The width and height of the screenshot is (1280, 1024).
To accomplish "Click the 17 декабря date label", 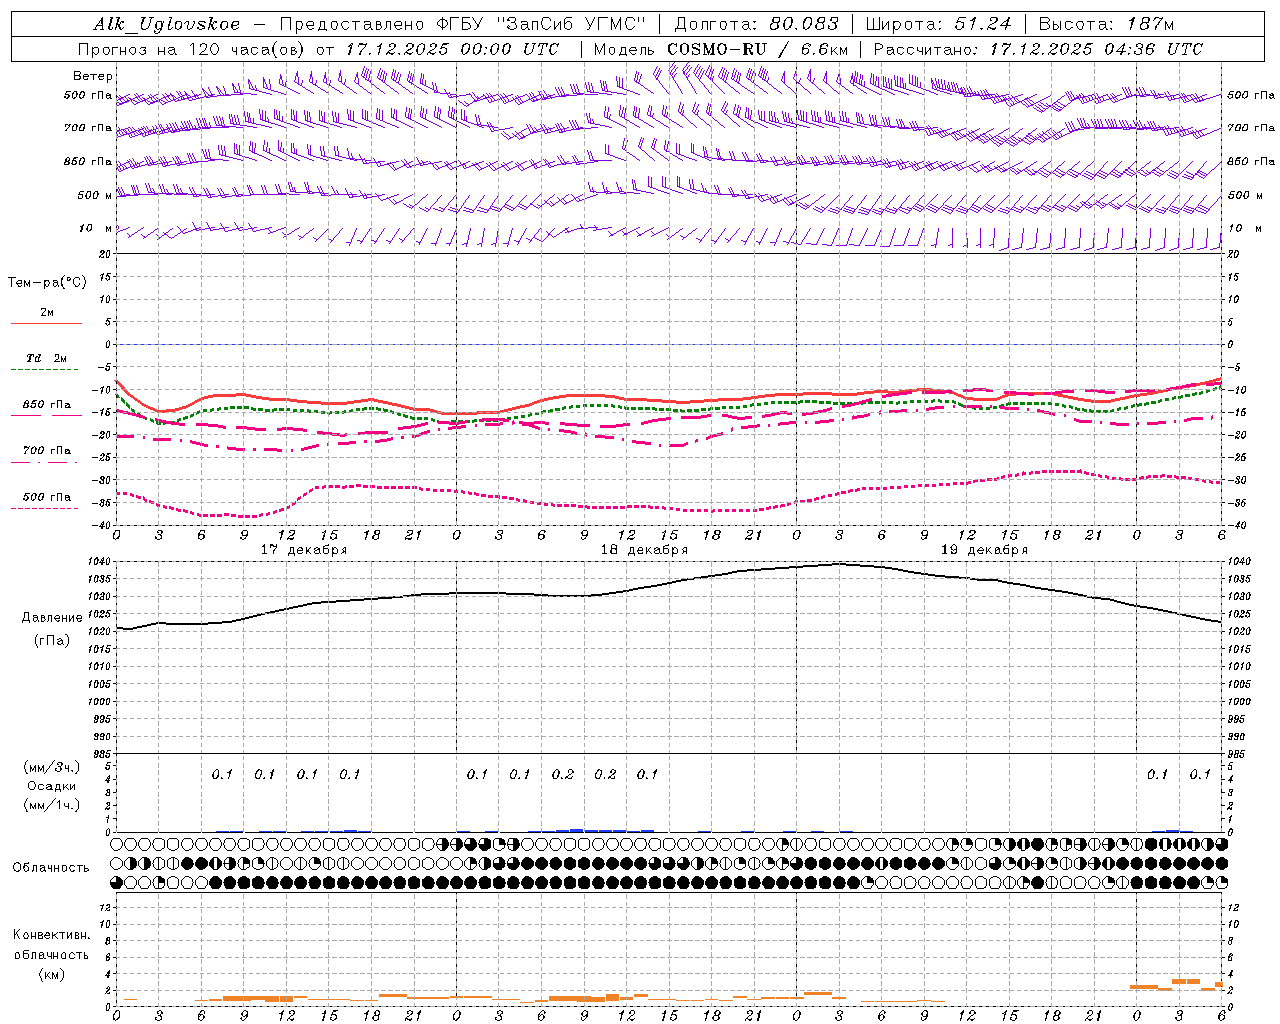I will (x=304, y=550).
